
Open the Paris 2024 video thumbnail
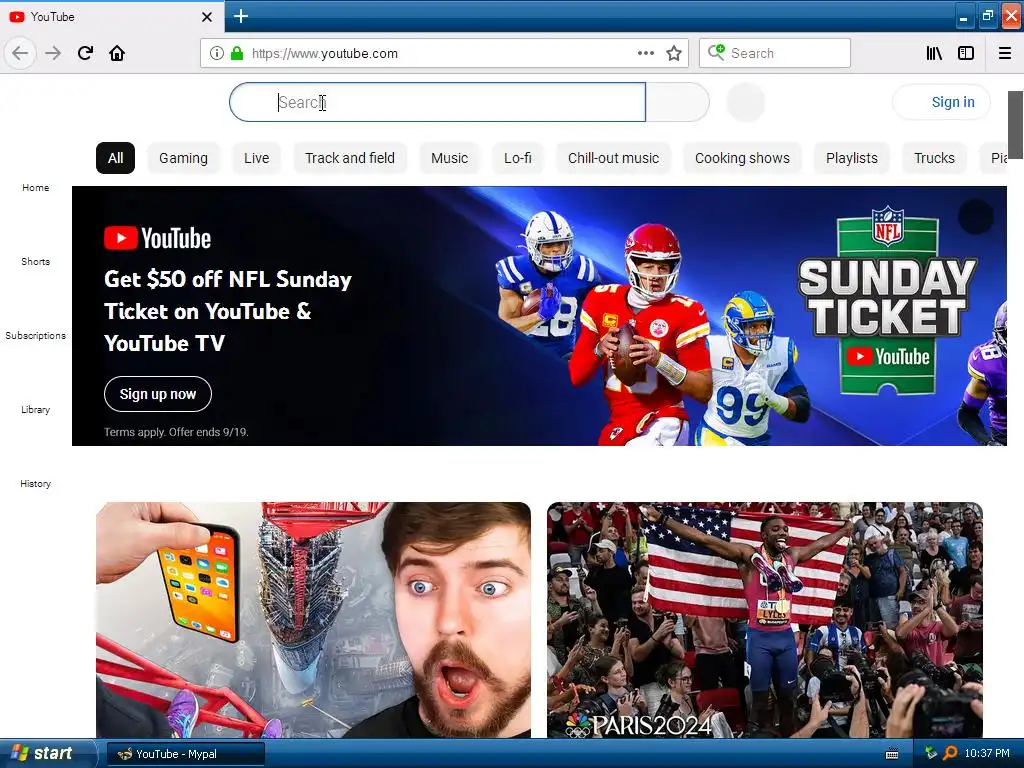[765, 620]
